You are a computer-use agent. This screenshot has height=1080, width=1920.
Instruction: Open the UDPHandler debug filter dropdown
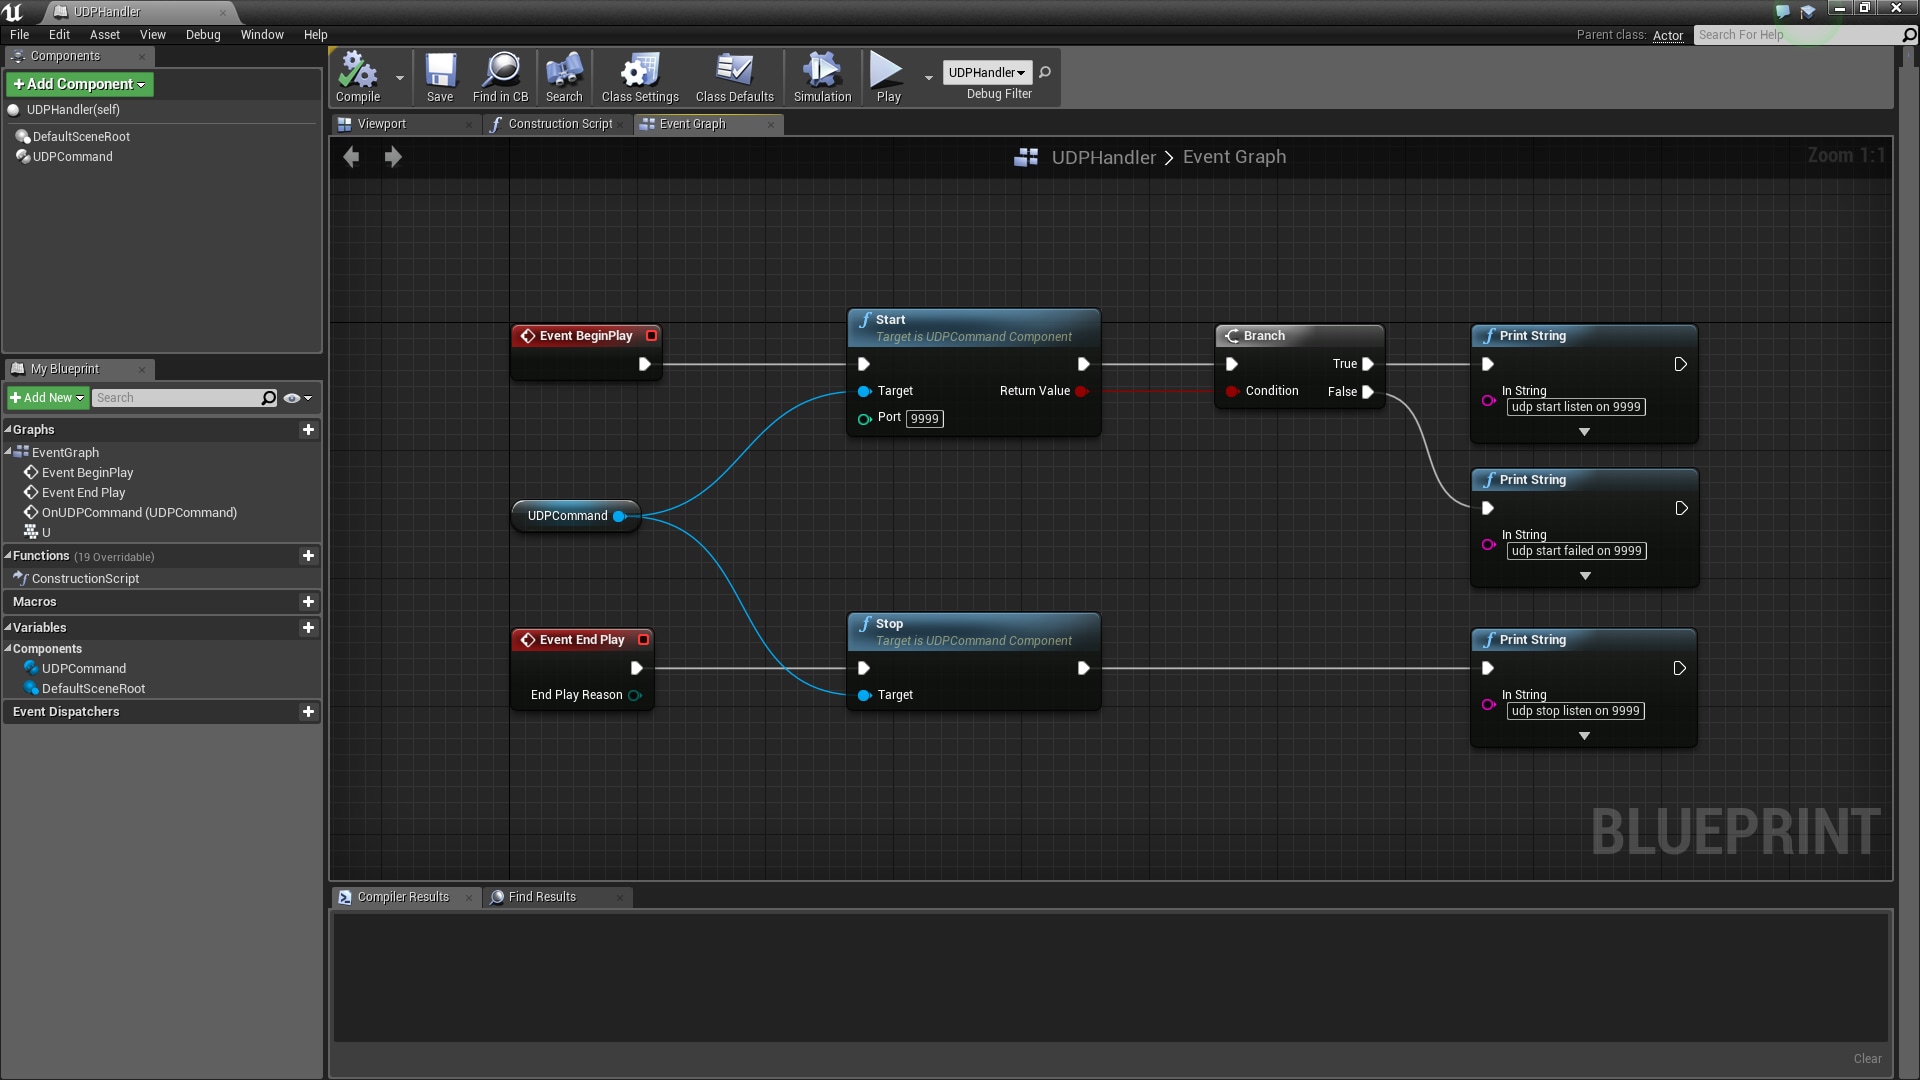pos(986,72)
